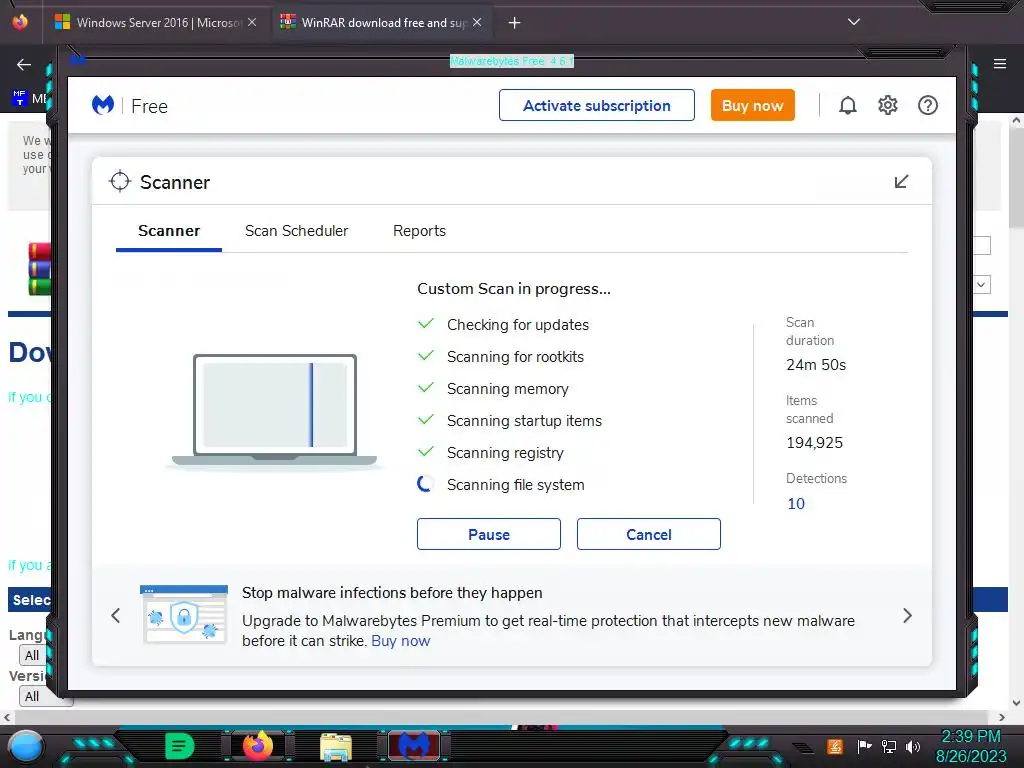Click the 'Scanning memory' row
1024x768 pixels.
point(493,389)
